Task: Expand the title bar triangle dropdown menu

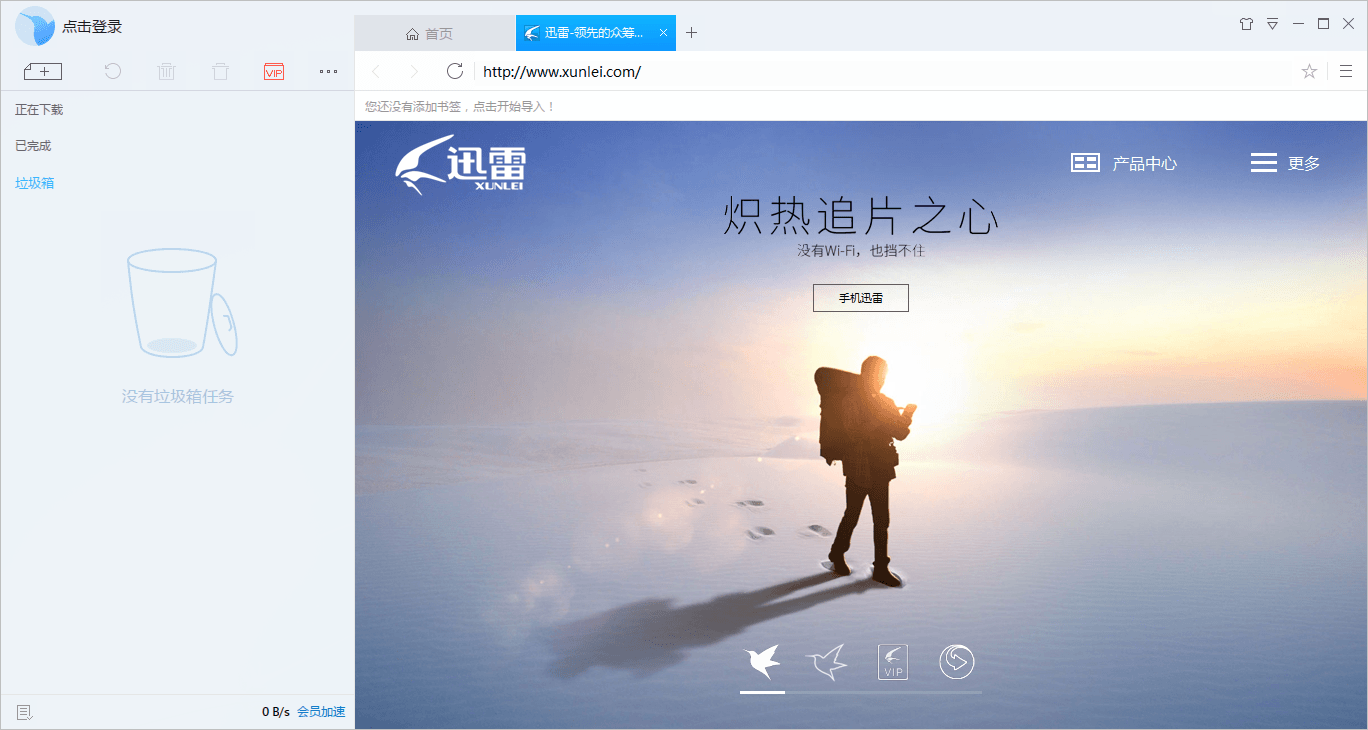Action: tap(1272, 23)
